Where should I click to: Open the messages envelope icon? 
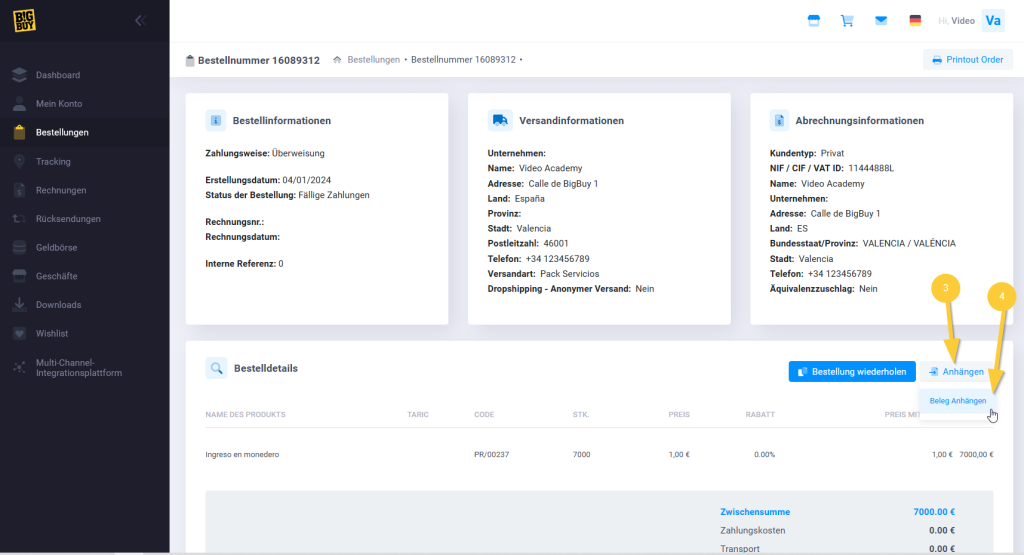click(x=881, y=21)
